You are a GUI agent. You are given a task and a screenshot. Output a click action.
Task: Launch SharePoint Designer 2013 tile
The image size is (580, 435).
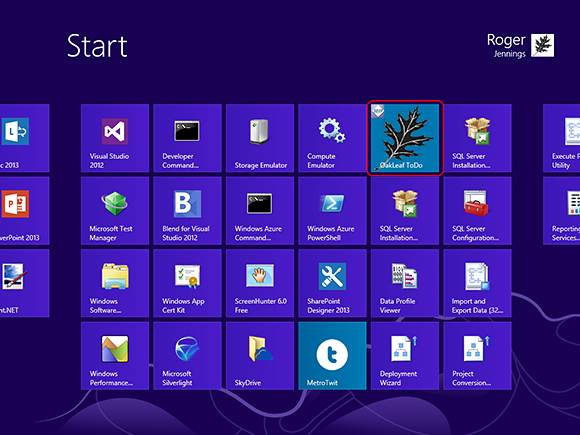[332, 283]
